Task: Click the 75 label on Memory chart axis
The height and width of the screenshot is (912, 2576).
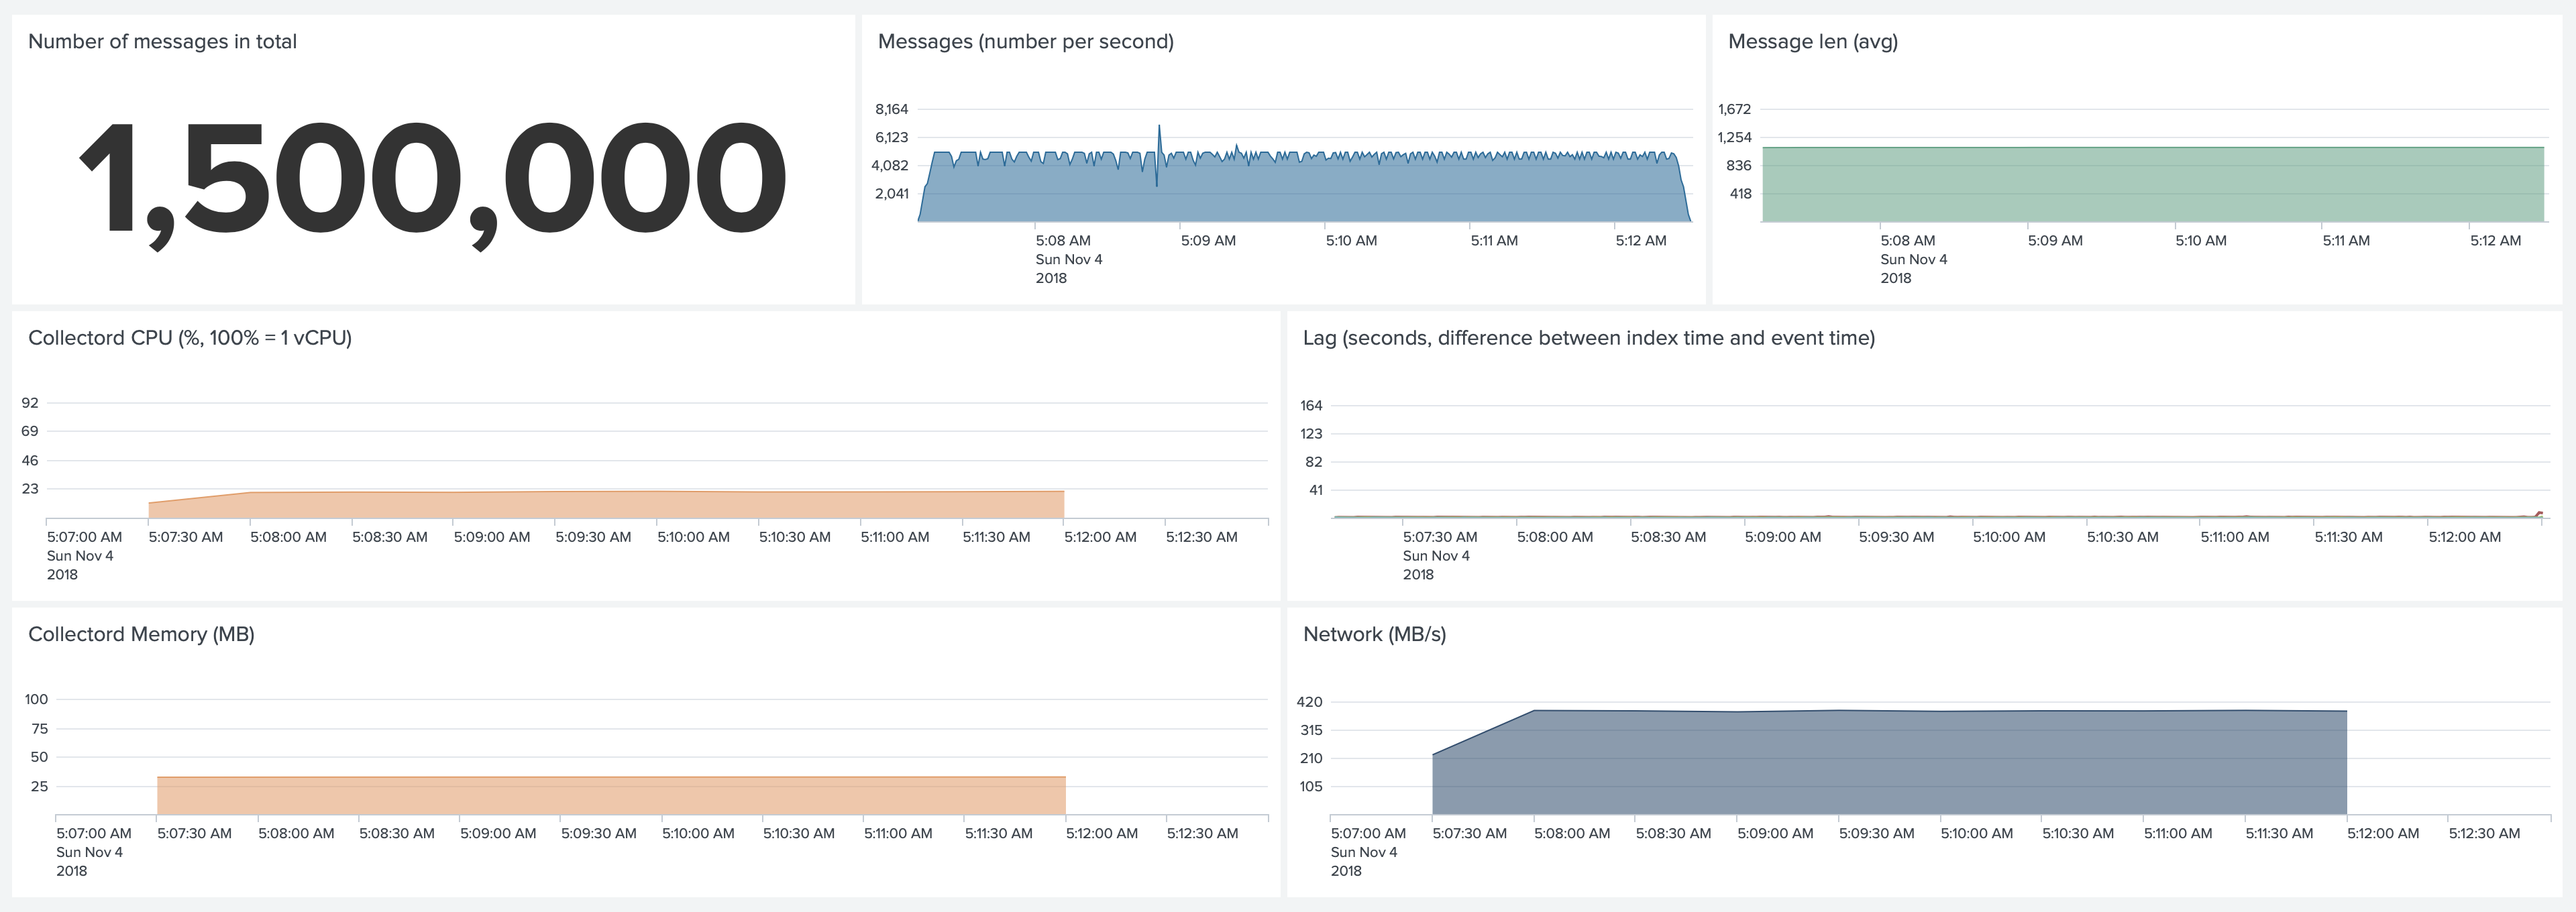Action: (39, 728)
